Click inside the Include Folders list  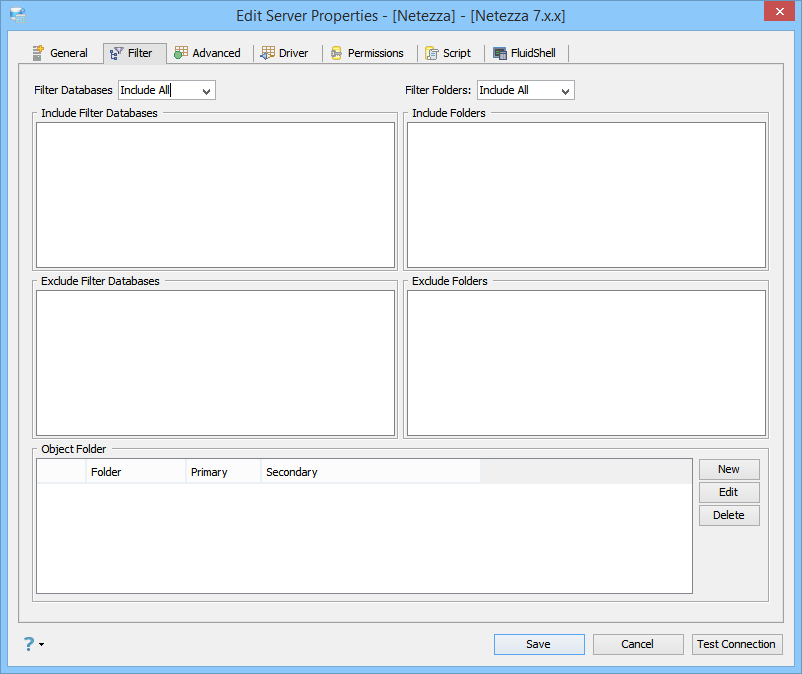(586, 195)
